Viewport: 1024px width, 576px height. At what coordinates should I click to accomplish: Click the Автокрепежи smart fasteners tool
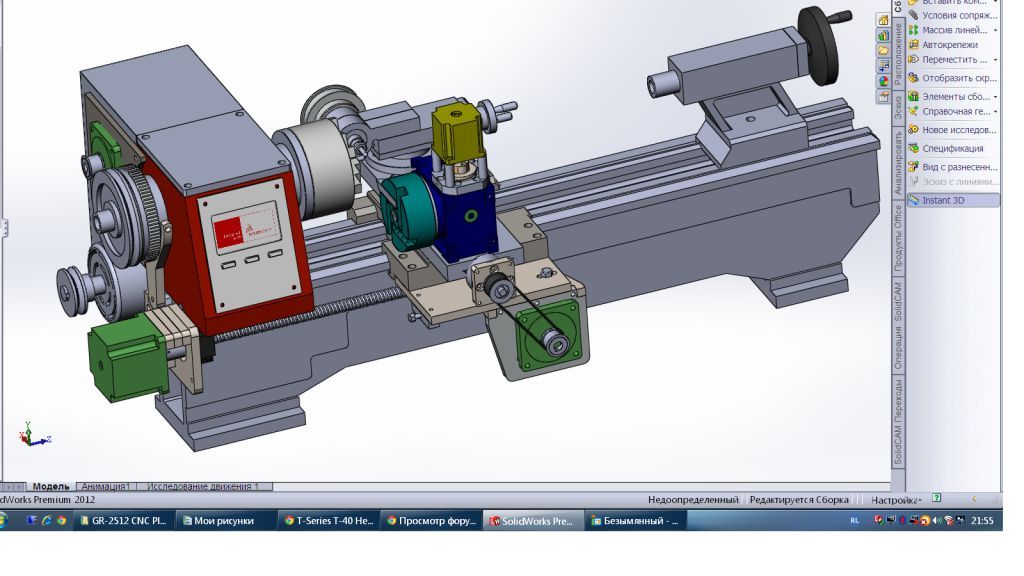pos(944,45)
